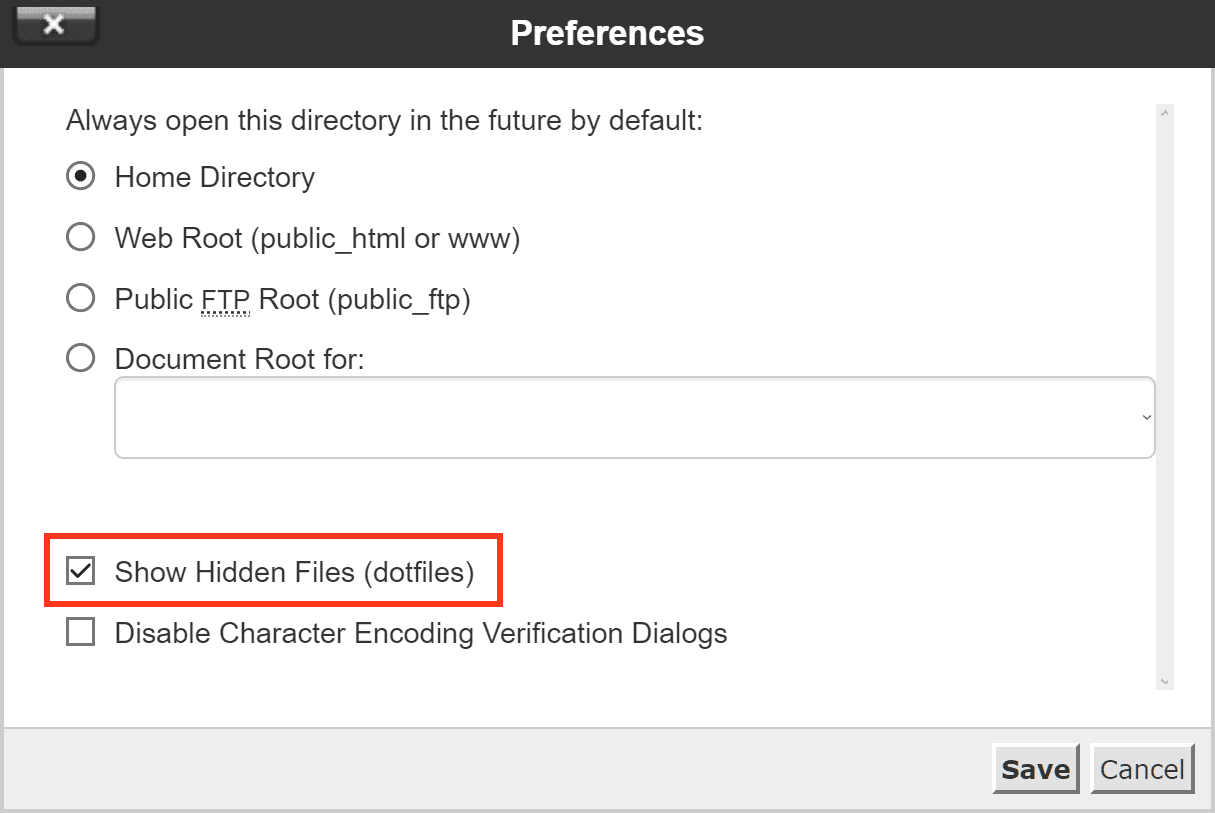Close the Preferences dialog with the X icon

pyautogui.click(x=54, y=25)
